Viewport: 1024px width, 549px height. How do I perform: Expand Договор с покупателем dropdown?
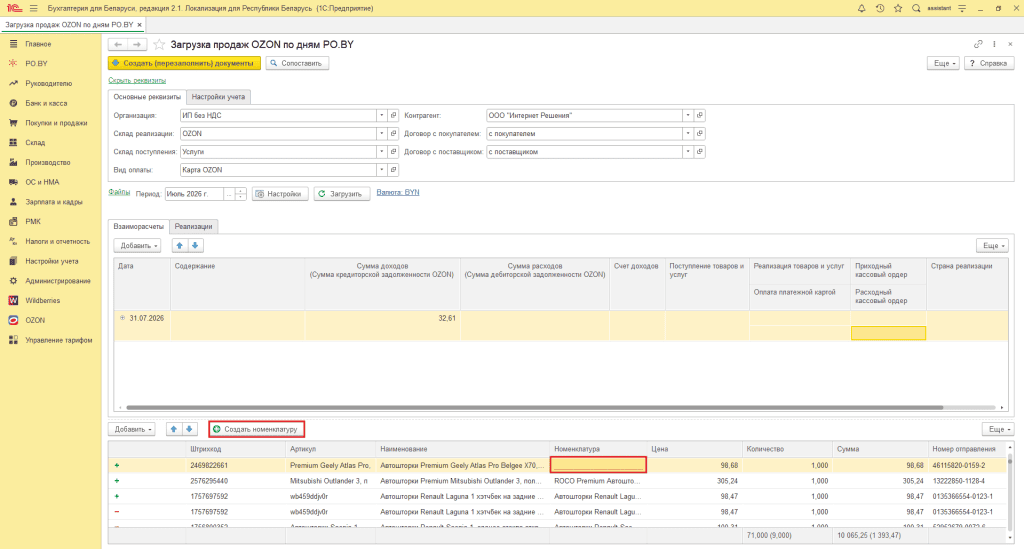click(x=688, y=133)
